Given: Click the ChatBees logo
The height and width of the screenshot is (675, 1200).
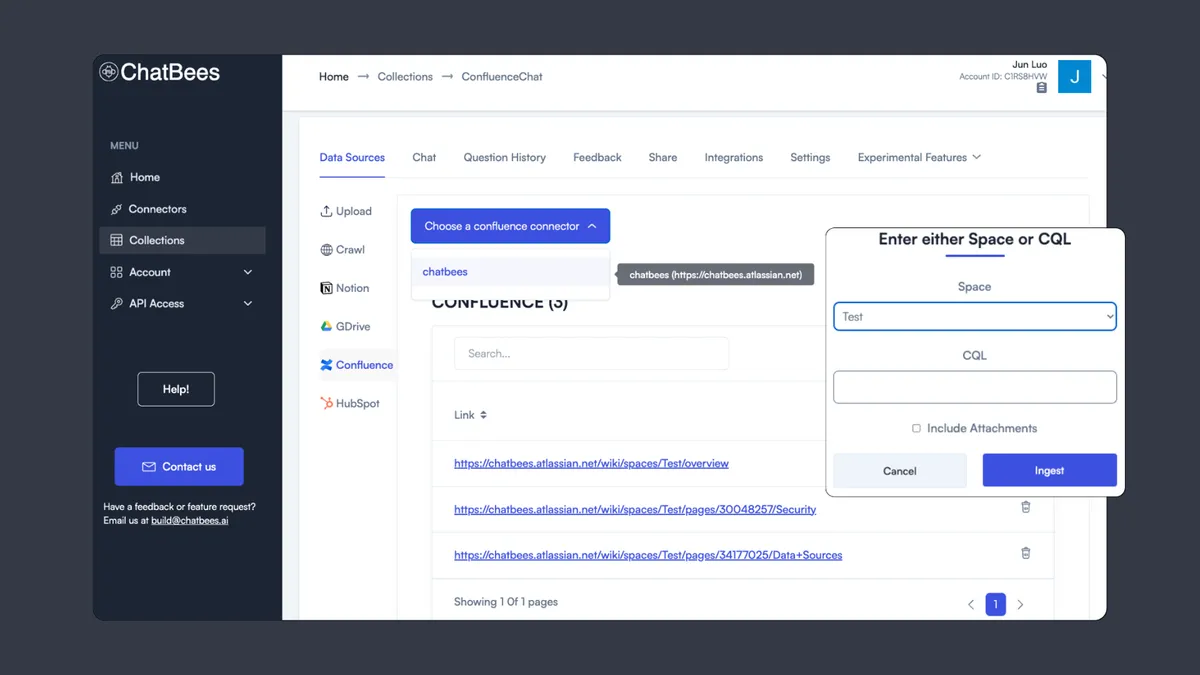Looking at the screenshot, I should pyautogui.click(x=160, y=72).
